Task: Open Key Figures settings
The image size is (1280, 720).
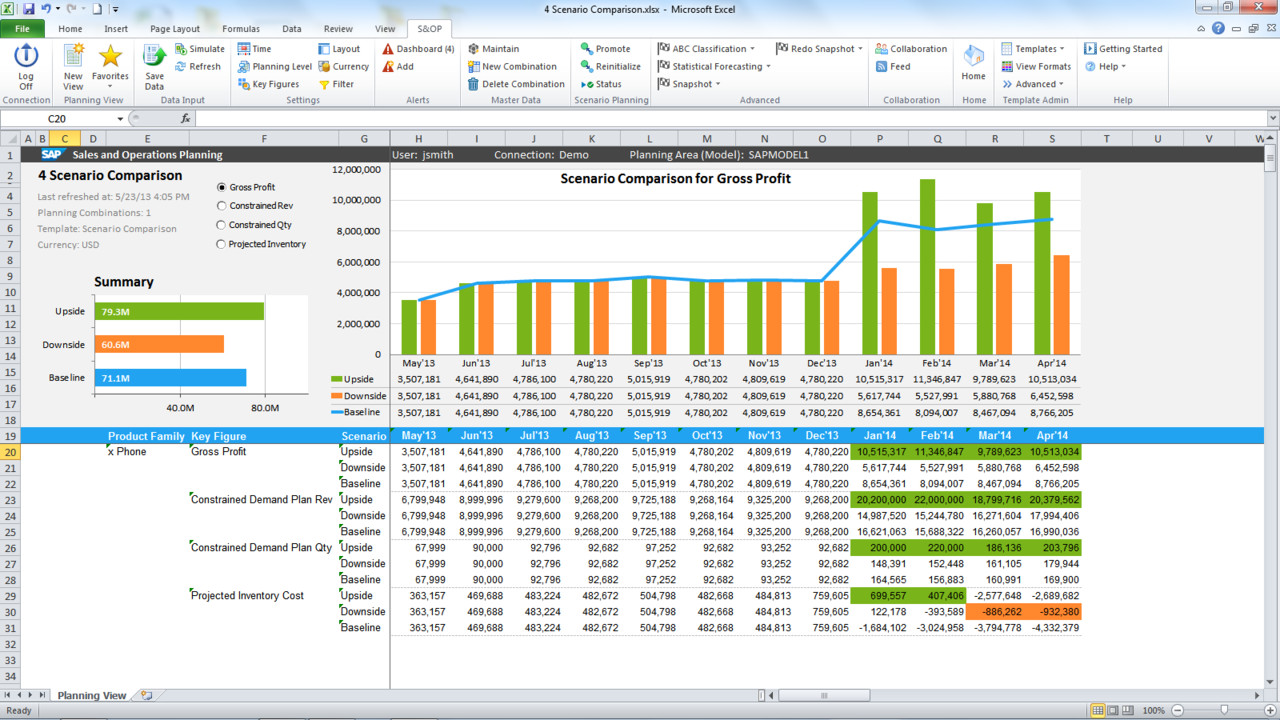Action: point(268,85)
